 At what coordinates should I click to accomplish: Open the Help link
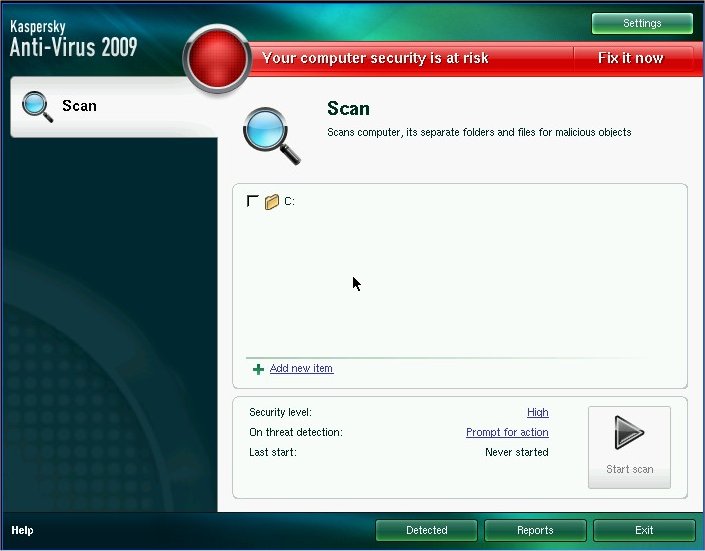pos(22,530)
